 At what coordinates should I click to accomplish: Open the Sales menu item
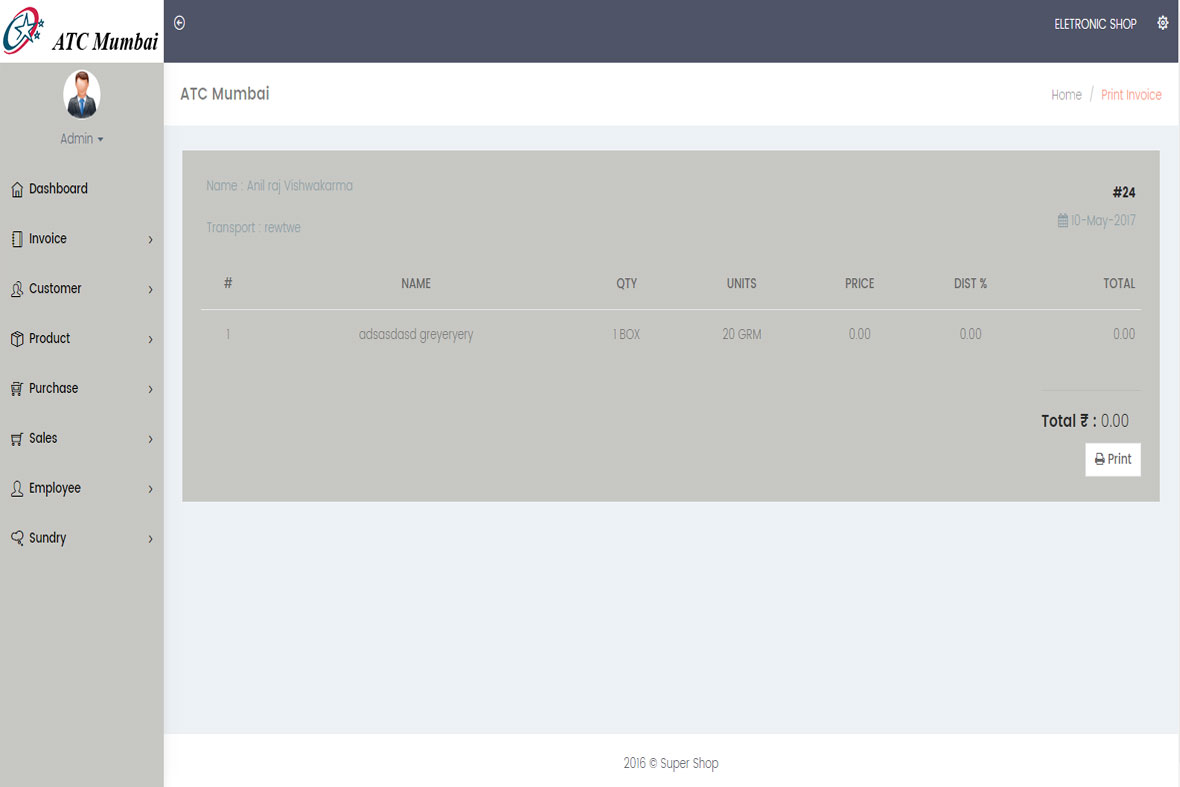[43, 438]
